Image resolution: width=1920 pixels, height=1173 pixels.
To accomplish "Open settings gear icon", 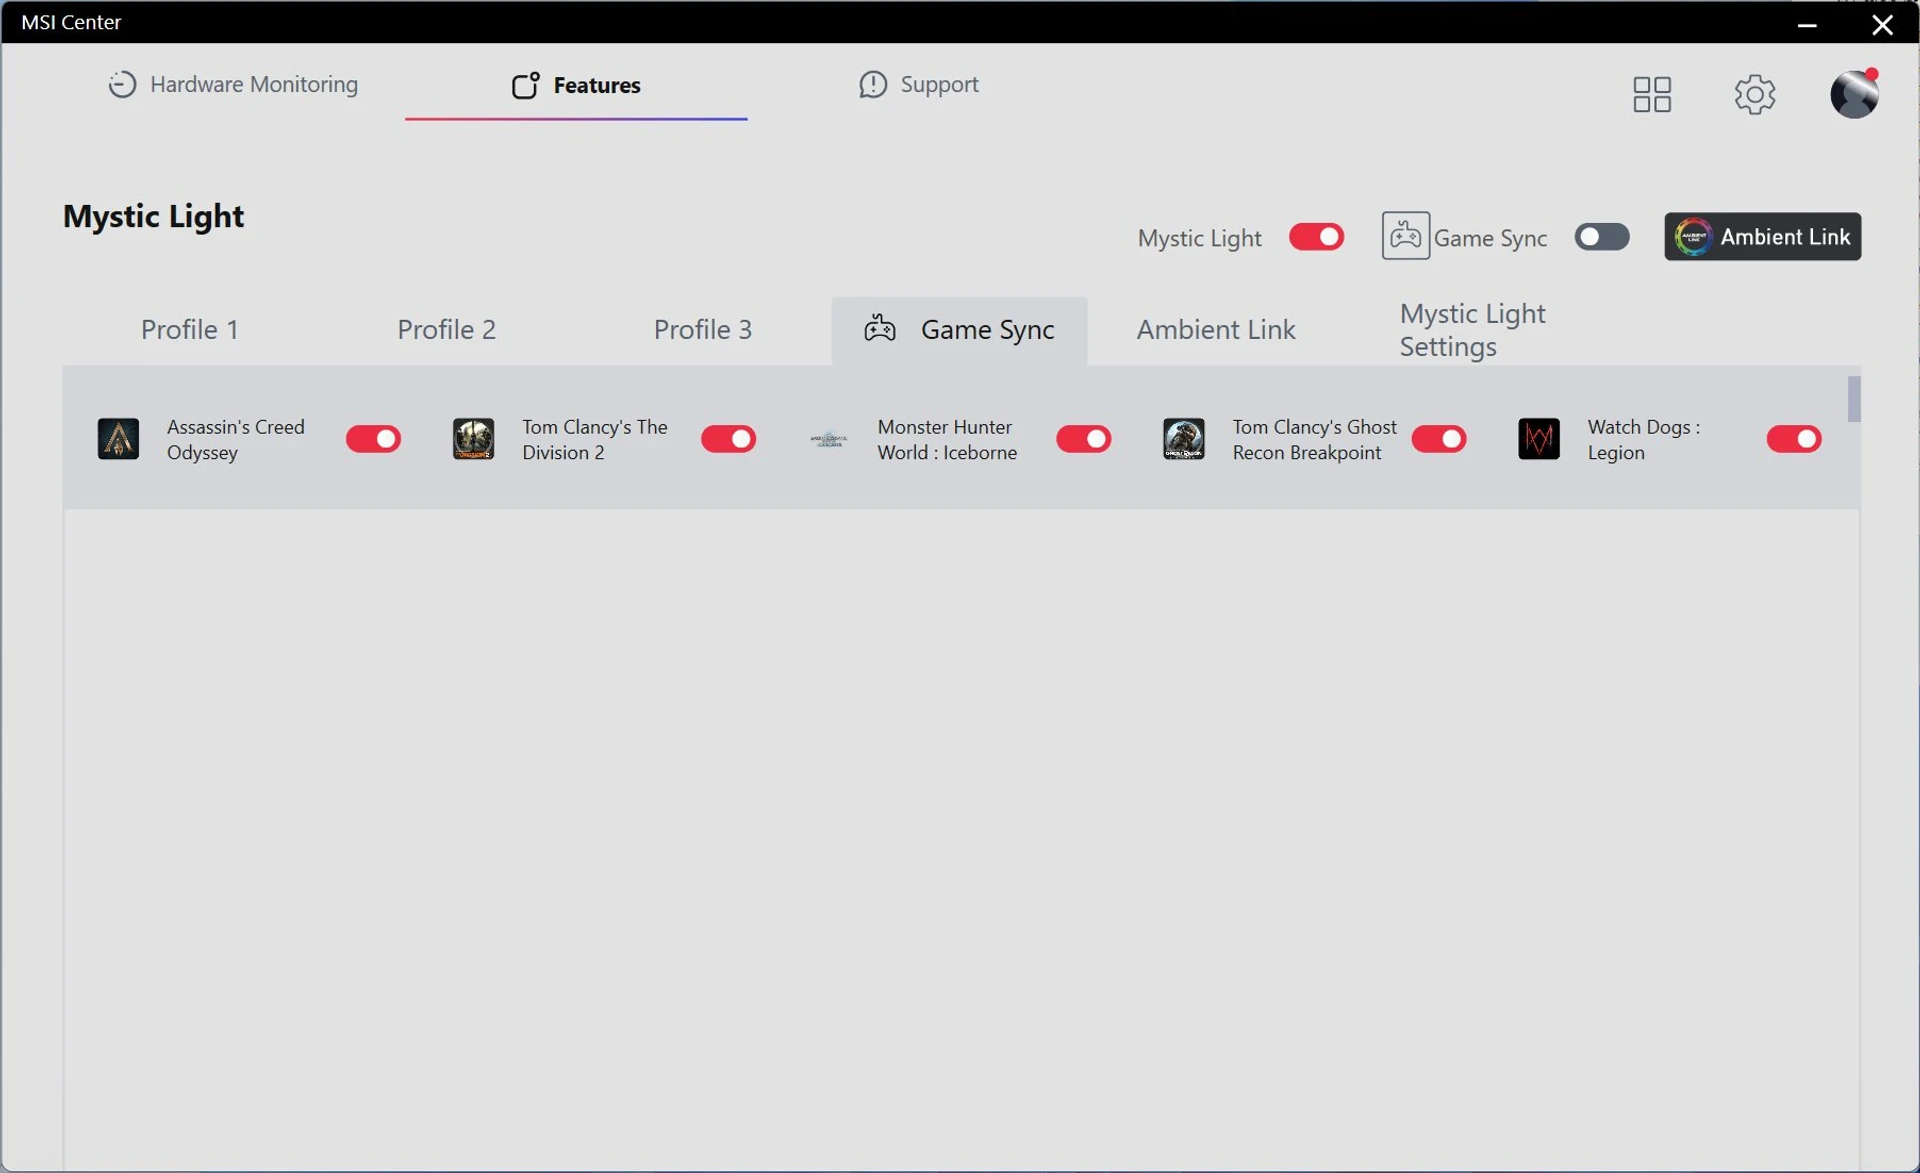I will coord(1754,94).
